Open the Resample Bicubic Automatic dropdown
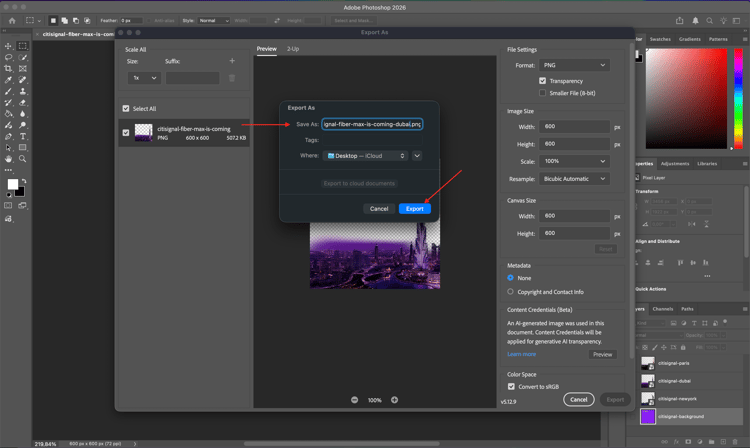The image size is (750, 448). (575, 178)
